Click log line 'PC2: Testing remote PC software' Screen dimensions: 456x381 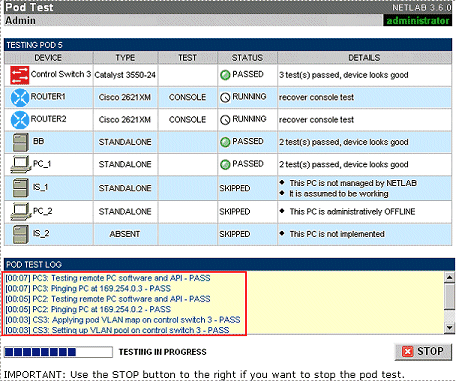[108, 299]
